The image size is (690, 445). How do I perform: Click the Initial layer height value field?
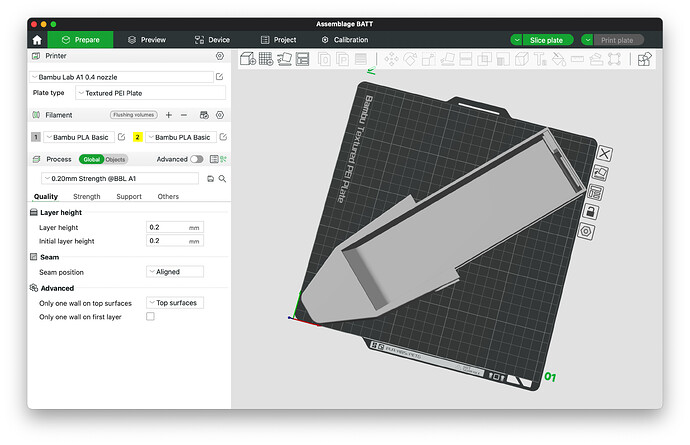coord(175,241)
